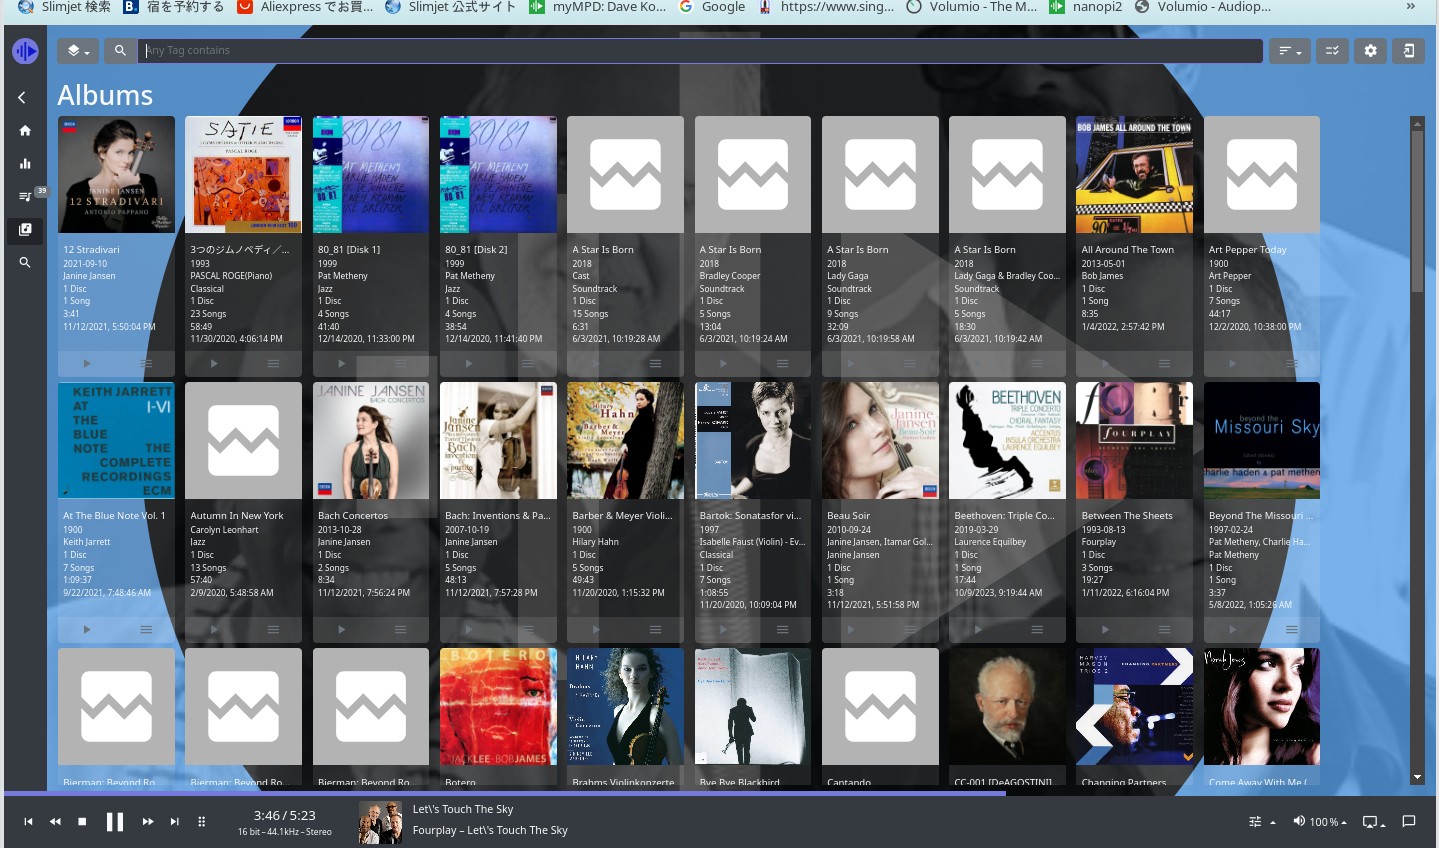Skip to the next track

point(174,821)
